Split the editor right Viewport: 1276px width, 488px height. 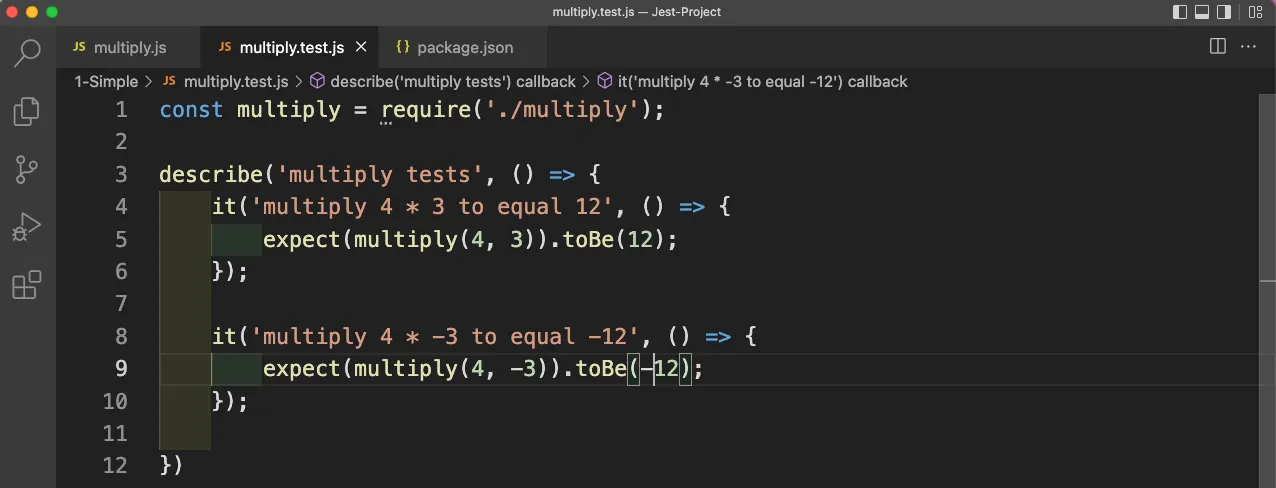coord(1218,46)
